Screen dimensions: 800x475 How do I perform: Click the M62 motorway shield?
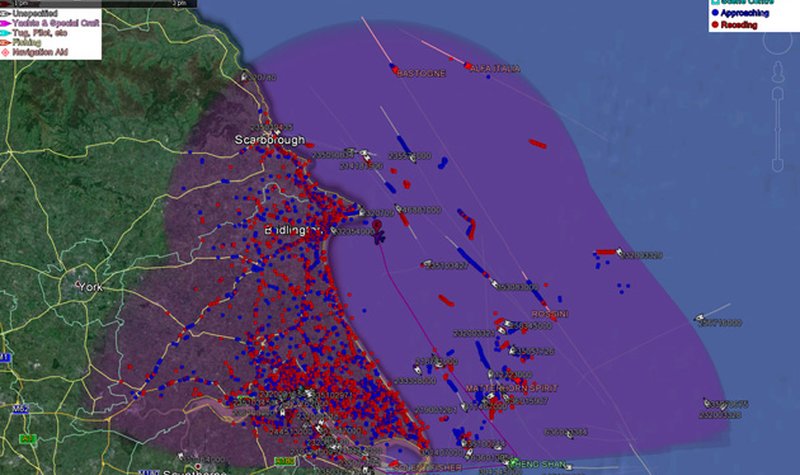[20, 409]
